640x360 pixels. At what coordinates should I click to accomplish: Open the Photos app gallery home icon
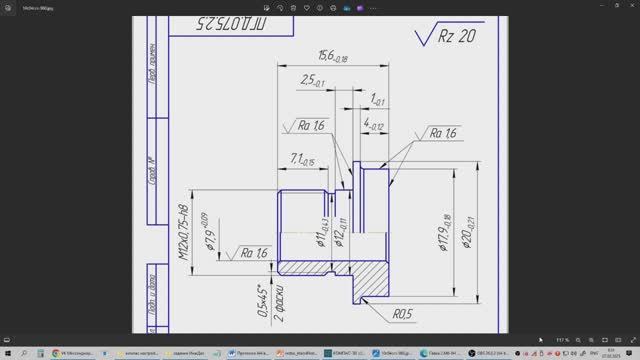(8, 8)
